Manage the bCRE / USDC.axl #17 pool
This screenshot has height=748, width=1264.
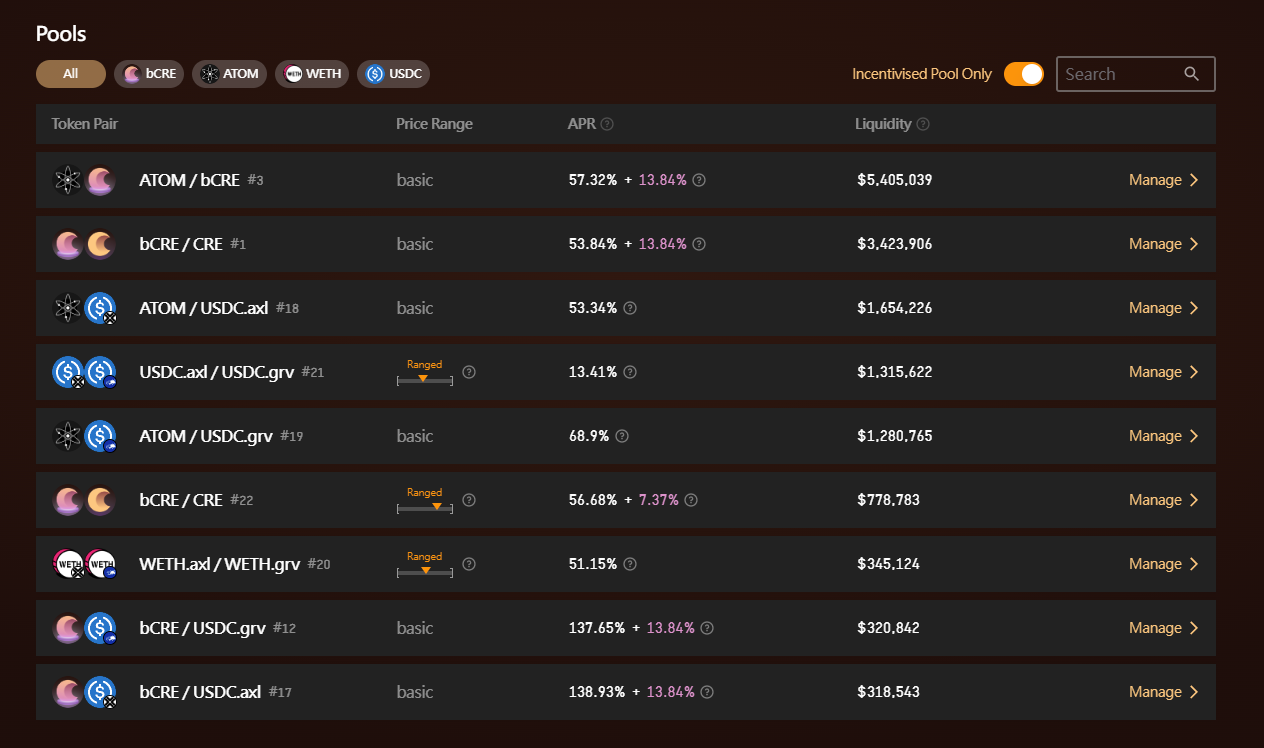(1164, 692)
